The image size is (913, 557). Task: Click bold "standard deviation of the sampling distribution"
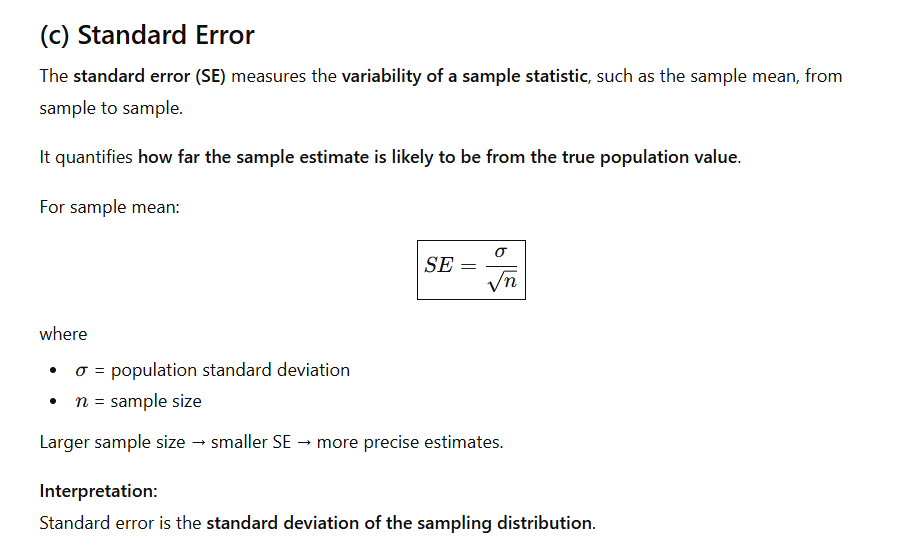click(399, 522)
